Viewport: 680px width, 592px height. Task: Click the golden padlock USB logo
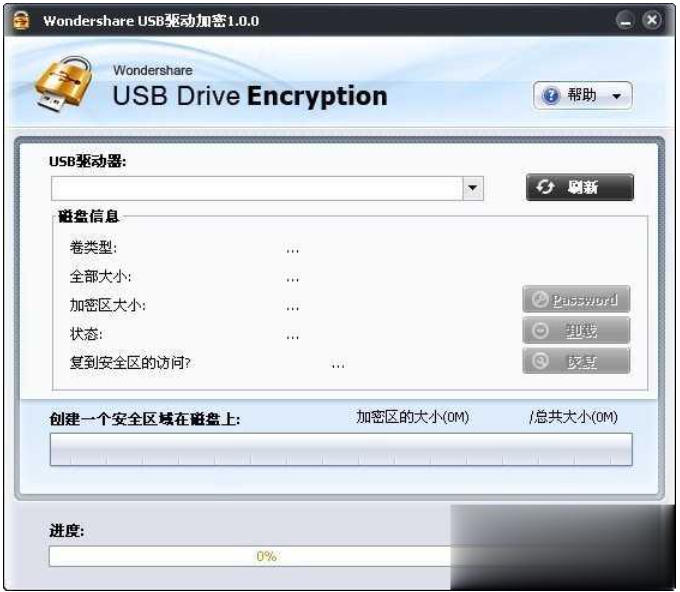[65, 83]
